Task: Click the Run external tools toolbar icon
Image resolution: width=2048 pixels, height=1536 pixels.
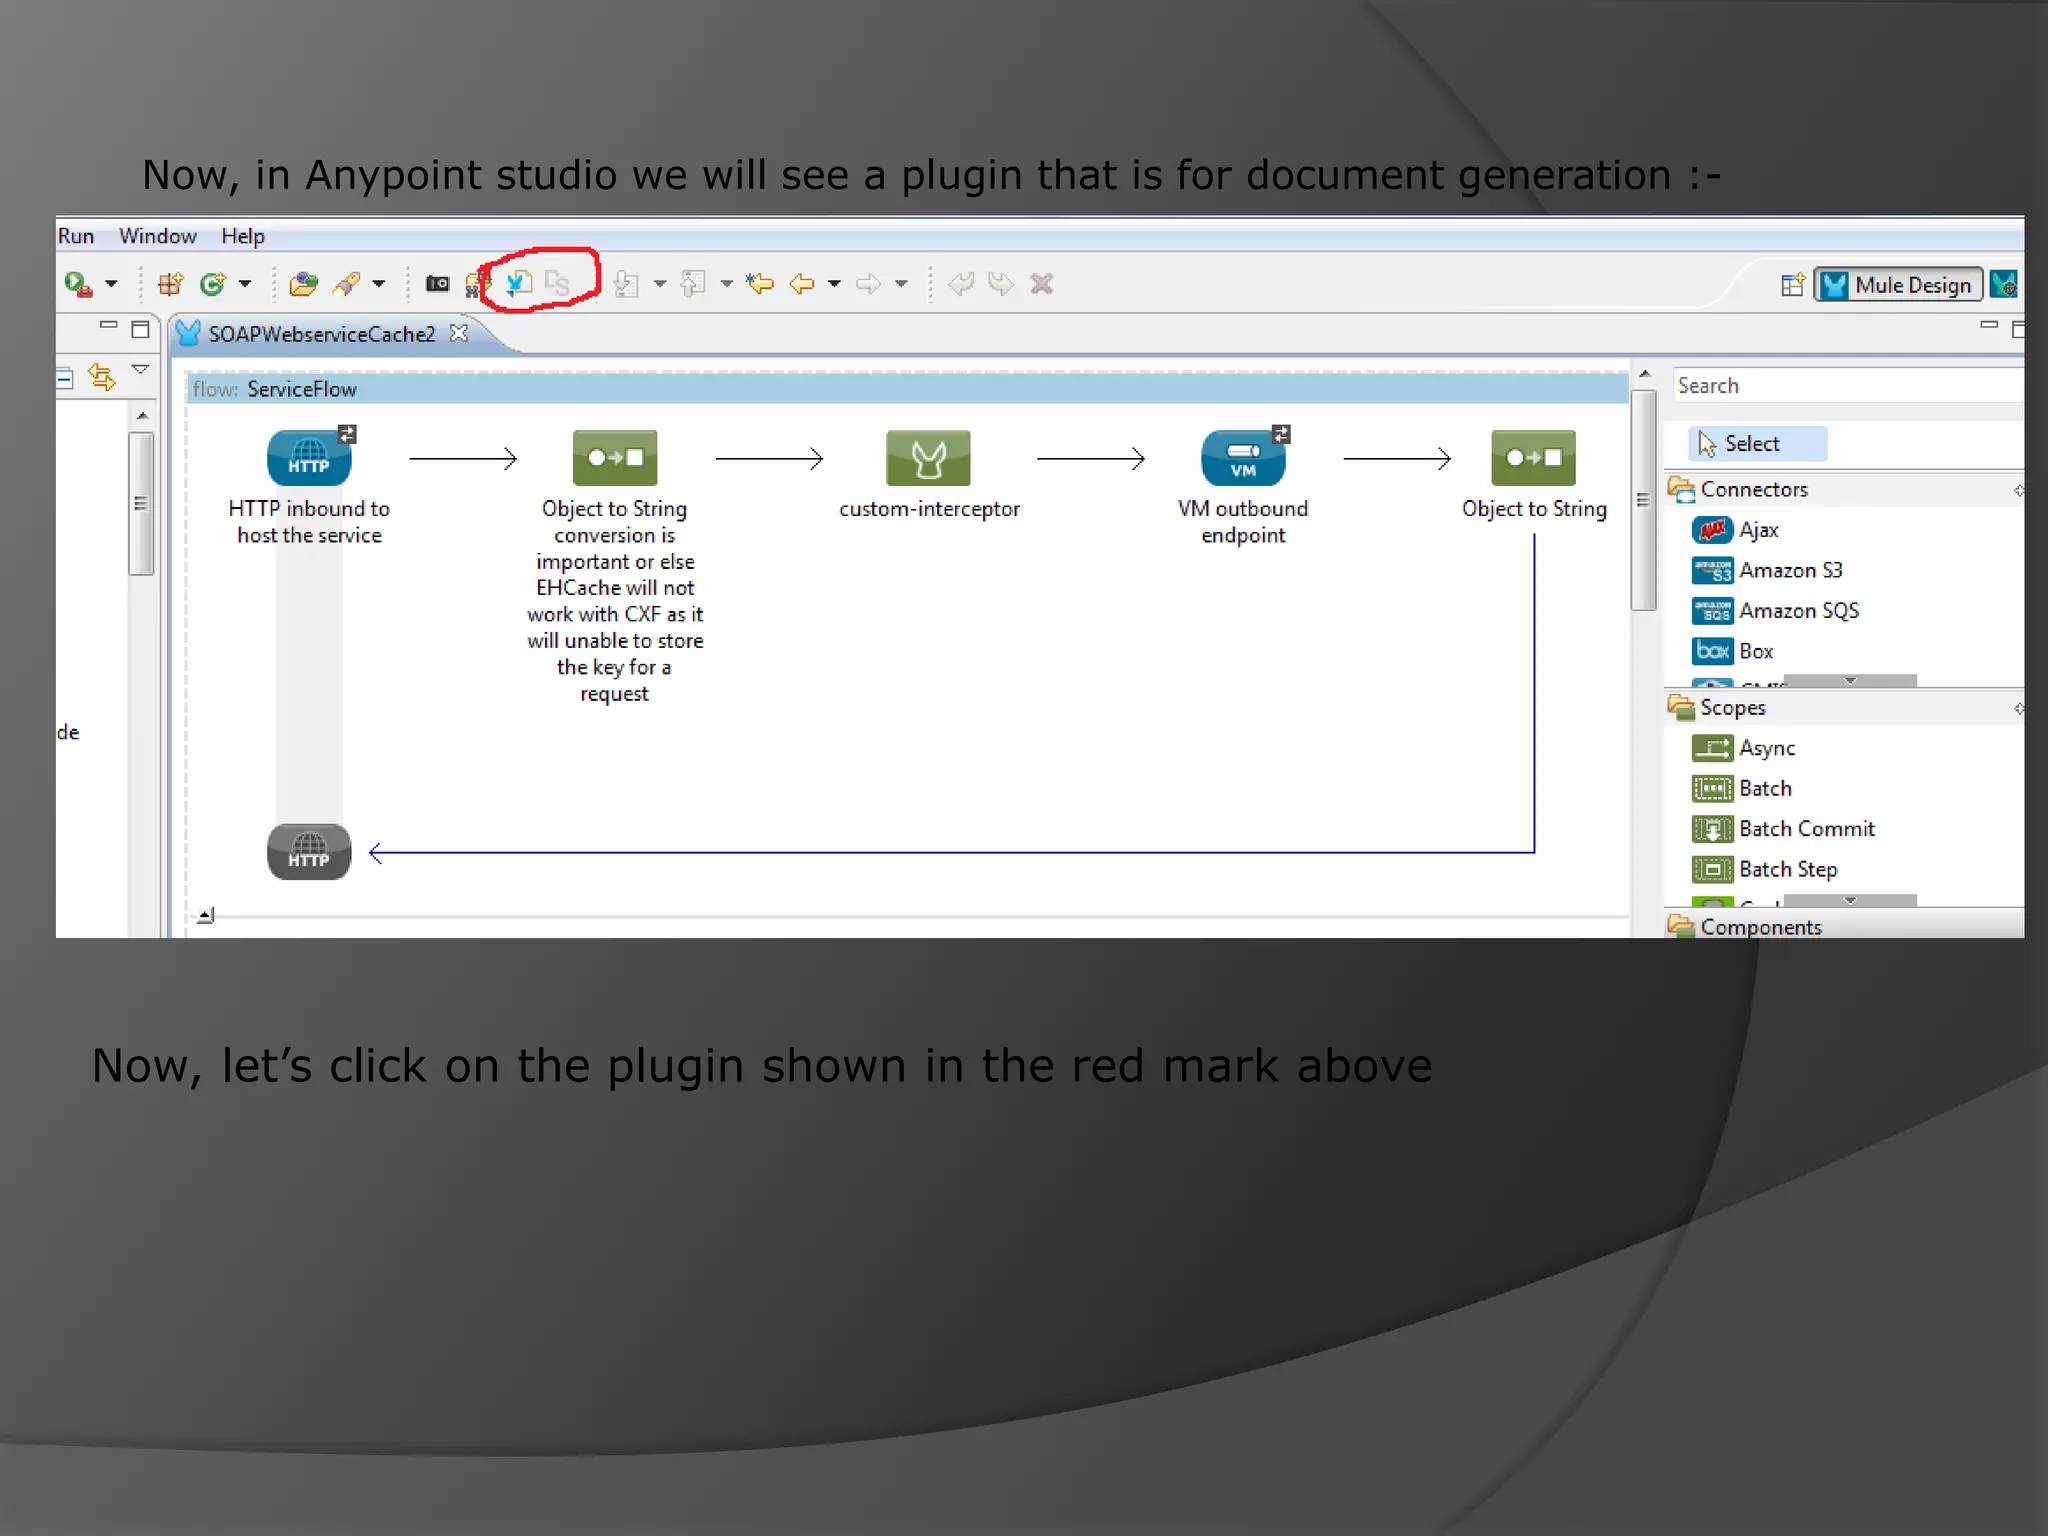Action: coord(78,284)
